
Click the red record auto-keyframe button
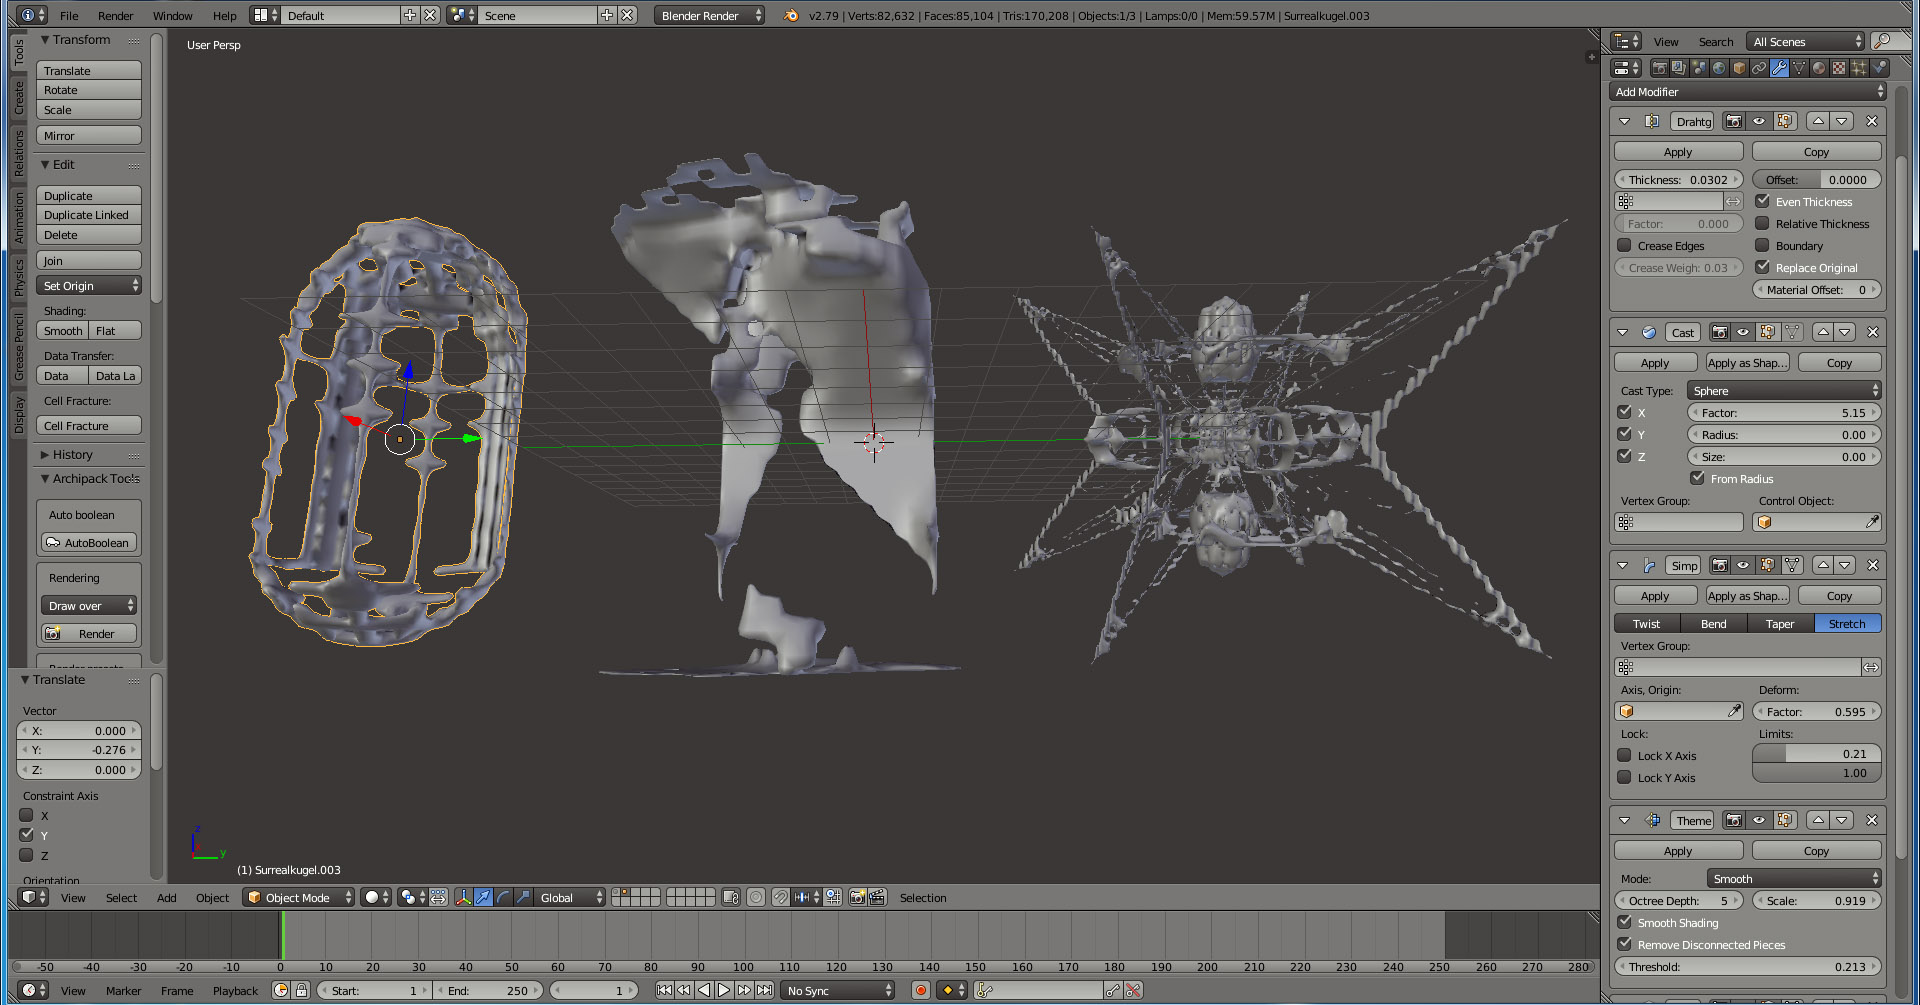pyautogui.click(x=921, y=990)
